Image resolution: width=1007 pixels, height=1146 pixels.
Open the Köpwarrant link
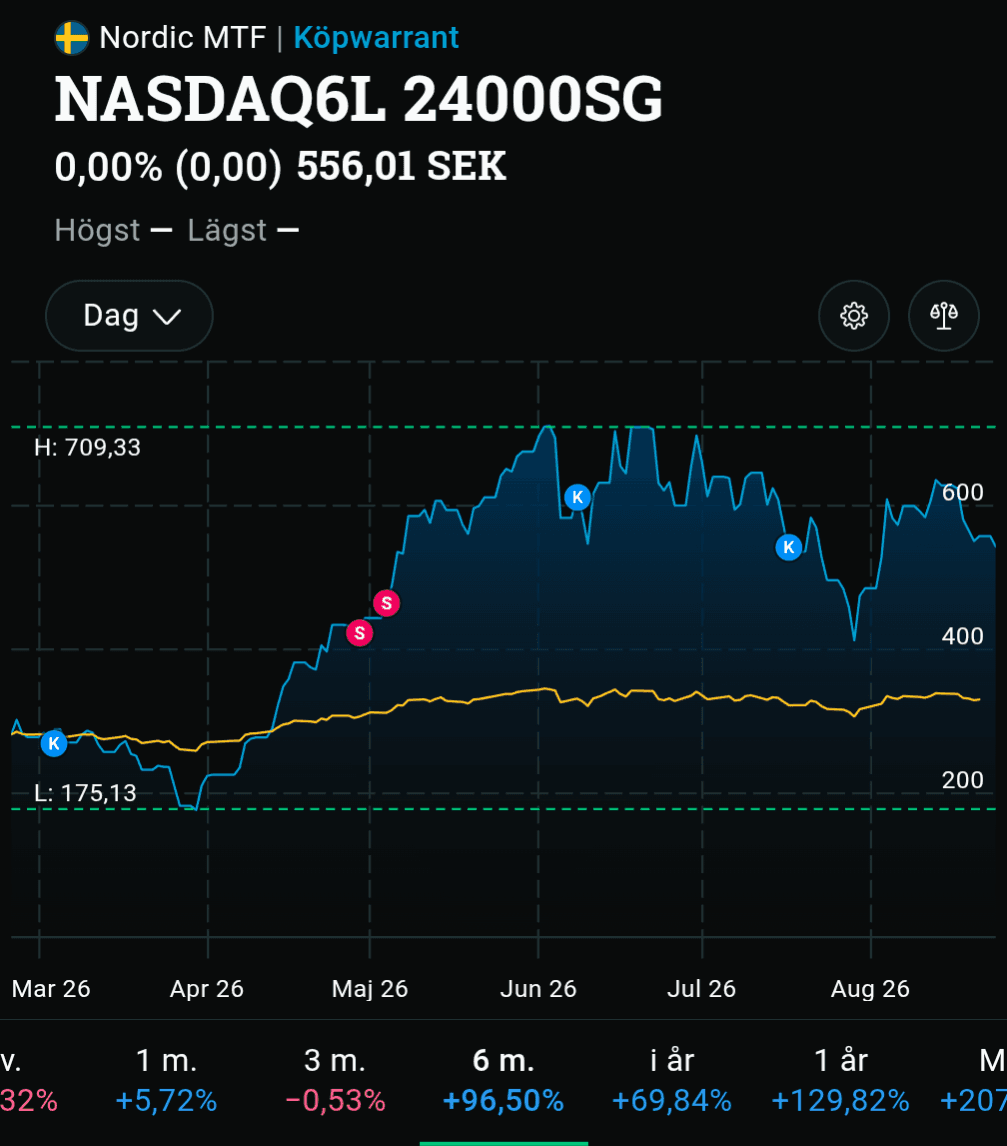(376, 37)
